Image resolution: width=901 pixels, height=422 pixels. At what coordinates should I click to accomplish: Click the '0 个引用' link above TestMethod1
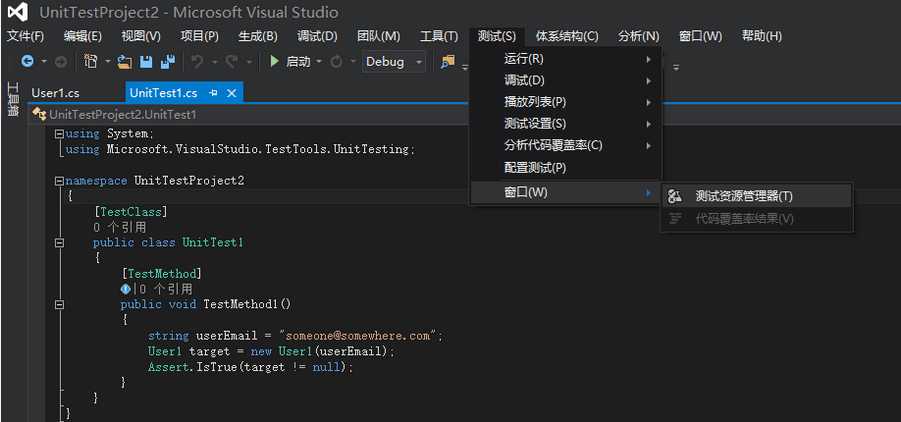[x=166, y=289]
